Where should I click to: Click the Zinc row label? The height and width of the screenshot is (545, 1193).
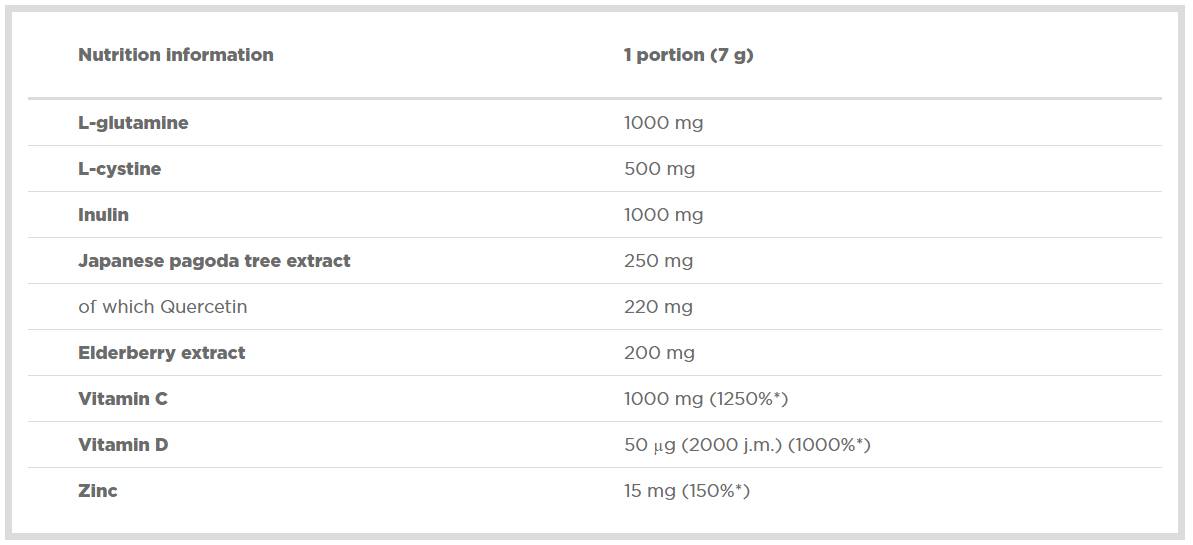pos(97,491)
